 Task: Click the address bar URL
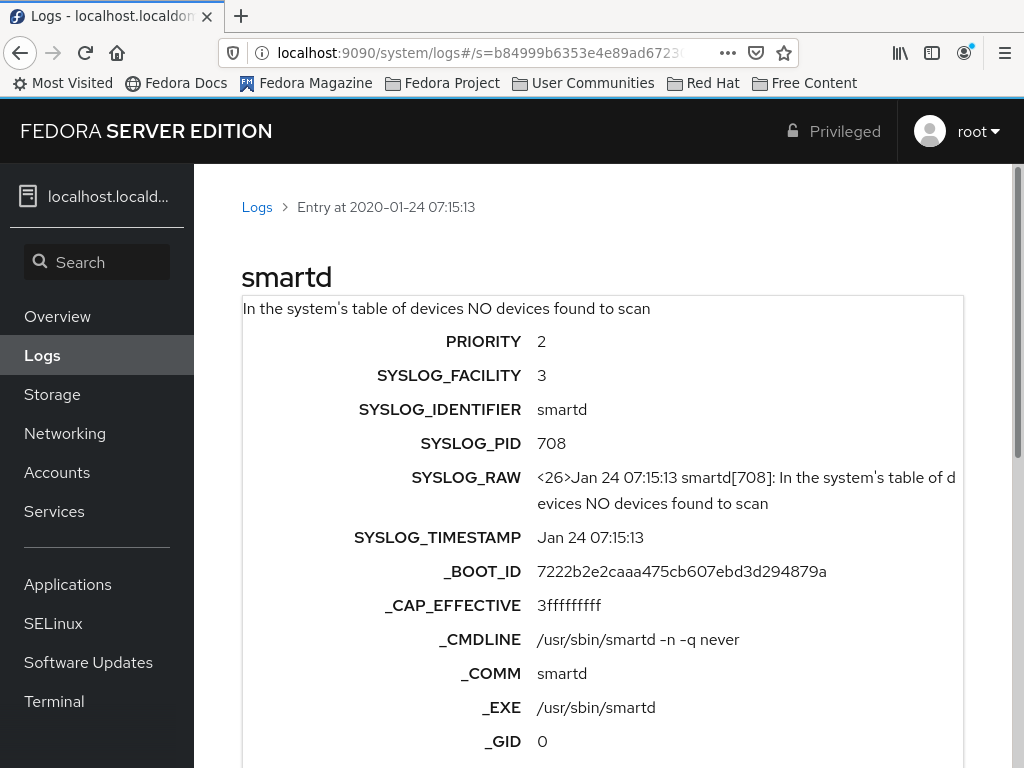pos(479,53)
